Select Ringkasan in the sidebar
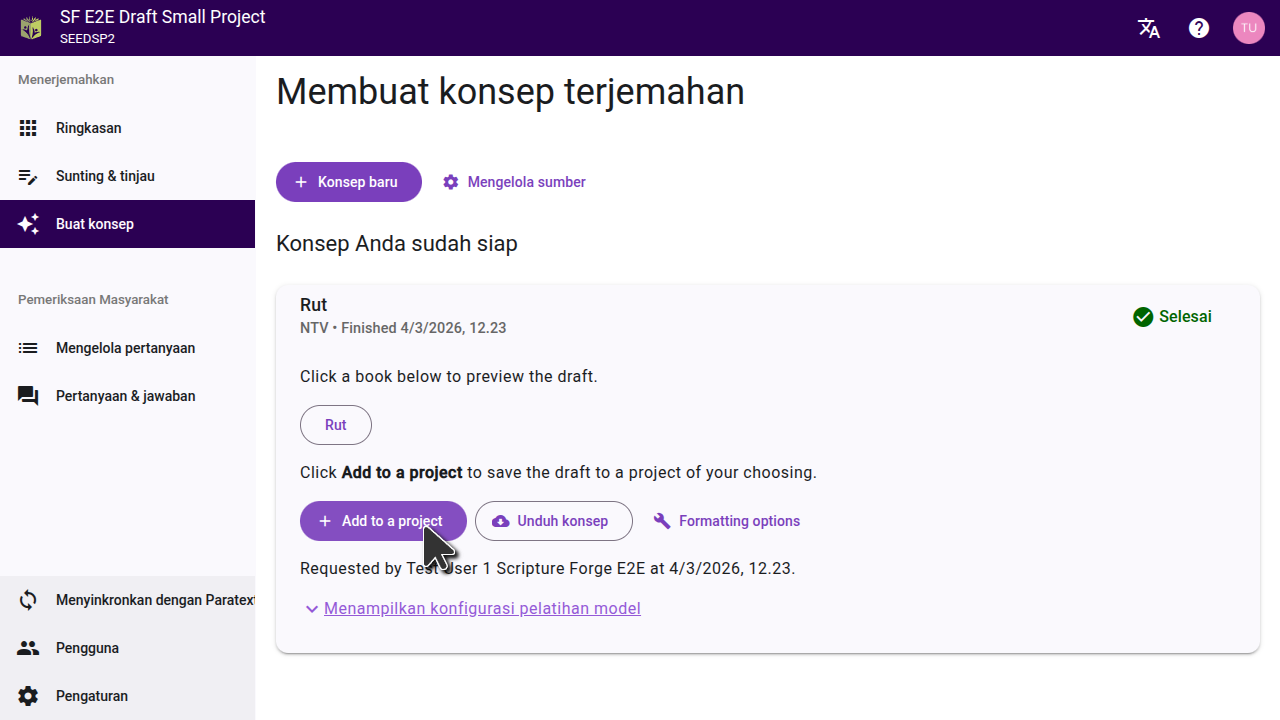This screenshot has height=720, width=1280. 89,128
